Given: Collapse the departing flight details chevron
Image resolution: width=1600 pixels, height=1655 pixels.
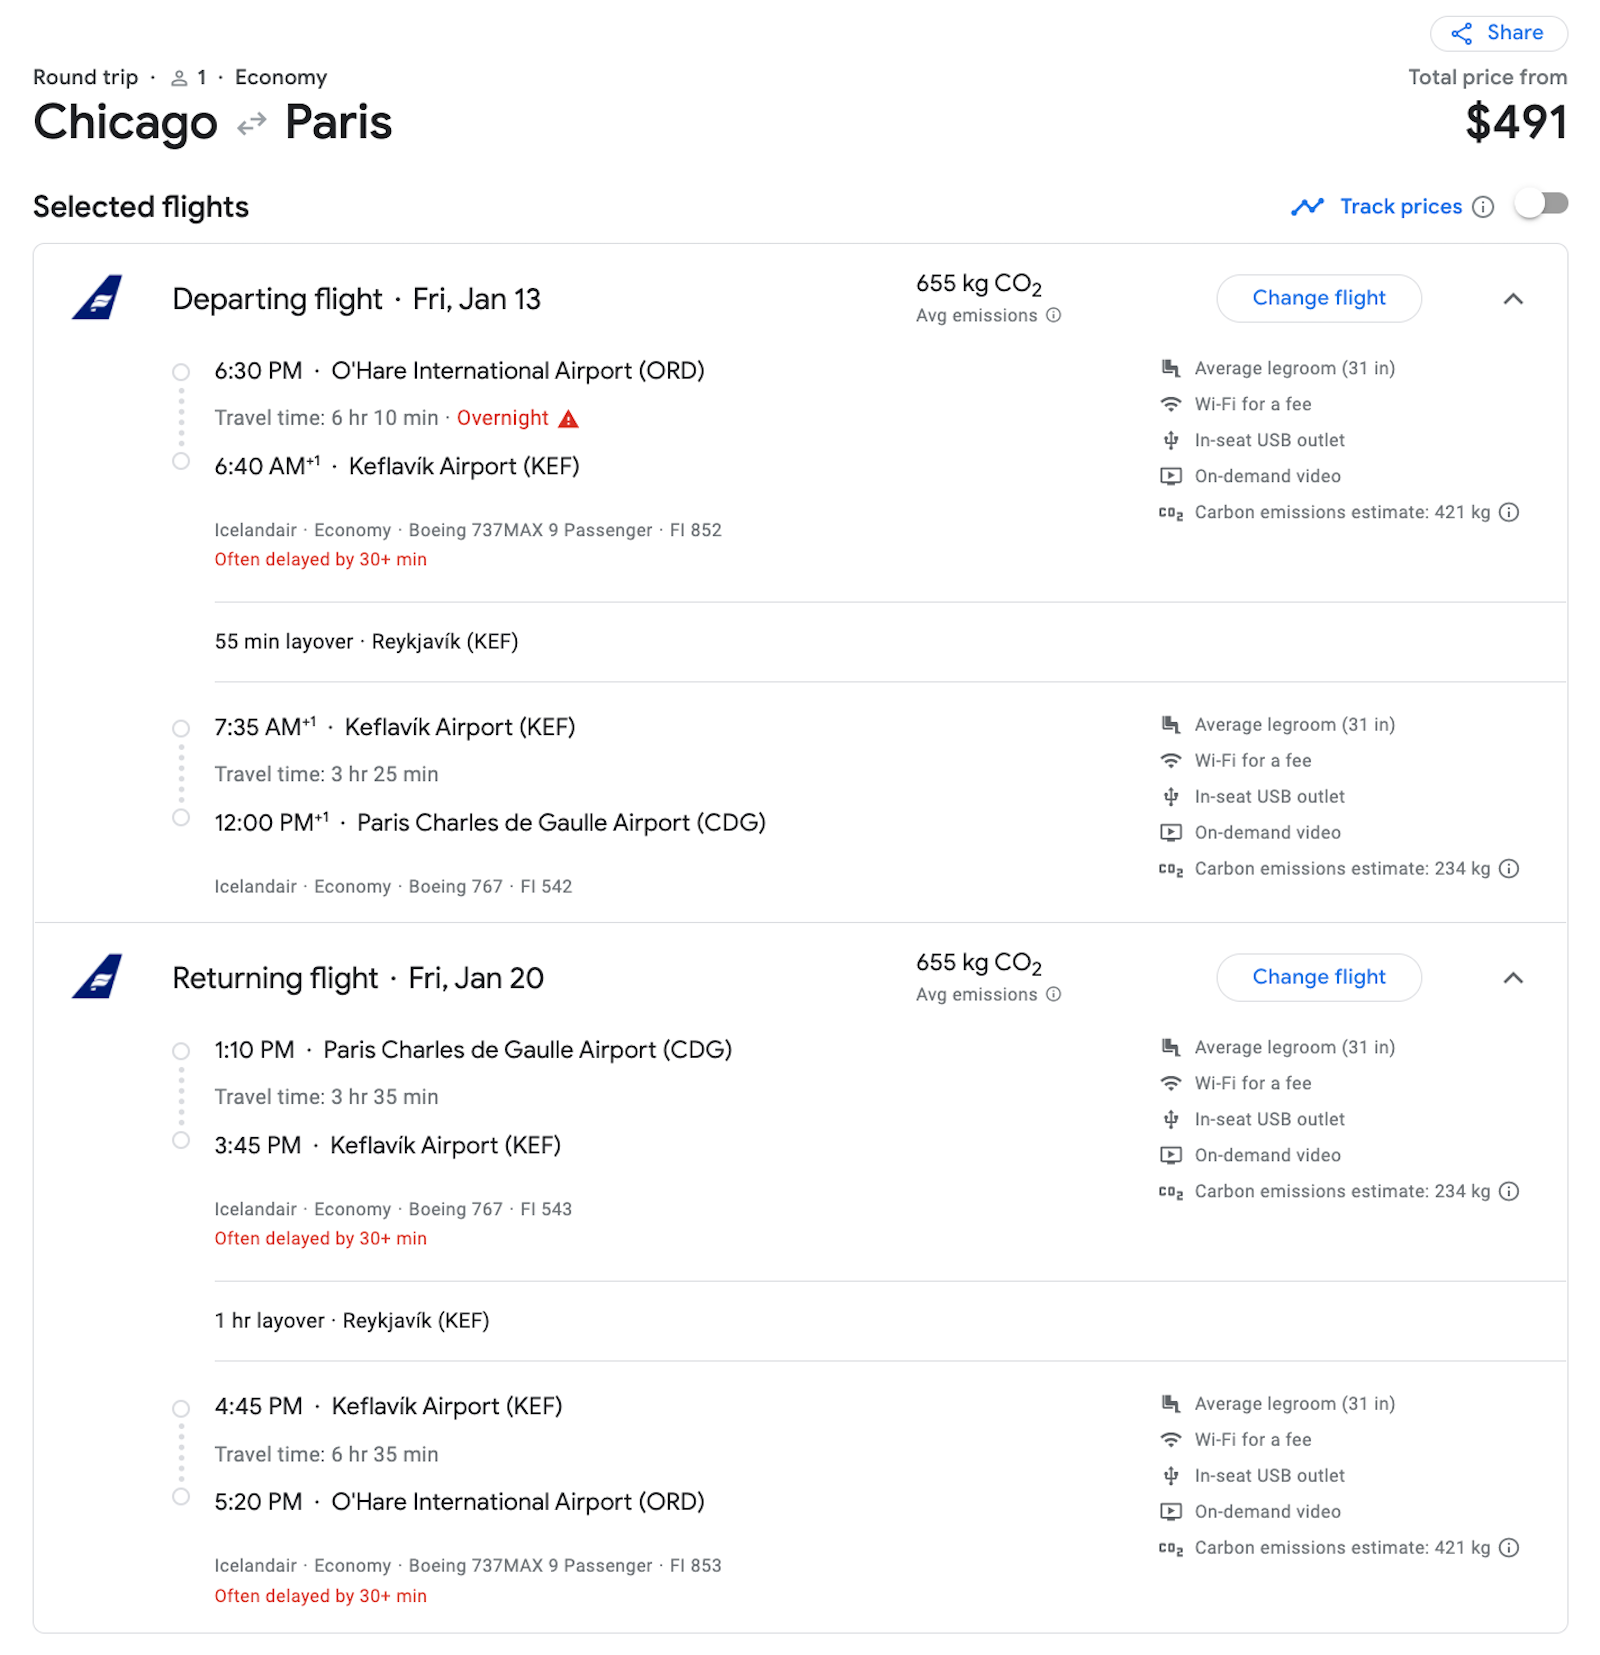Looking at the screenshot, I should coord(1513,298).
